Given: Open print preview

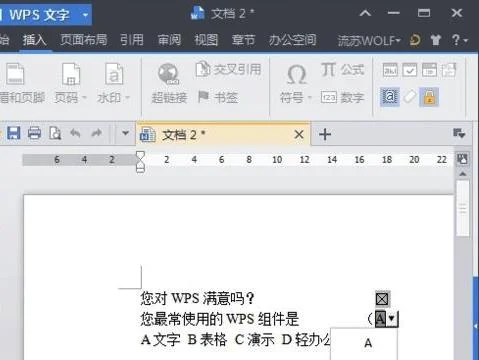Looking at the screenshot, I should click(x=55, y=133).
